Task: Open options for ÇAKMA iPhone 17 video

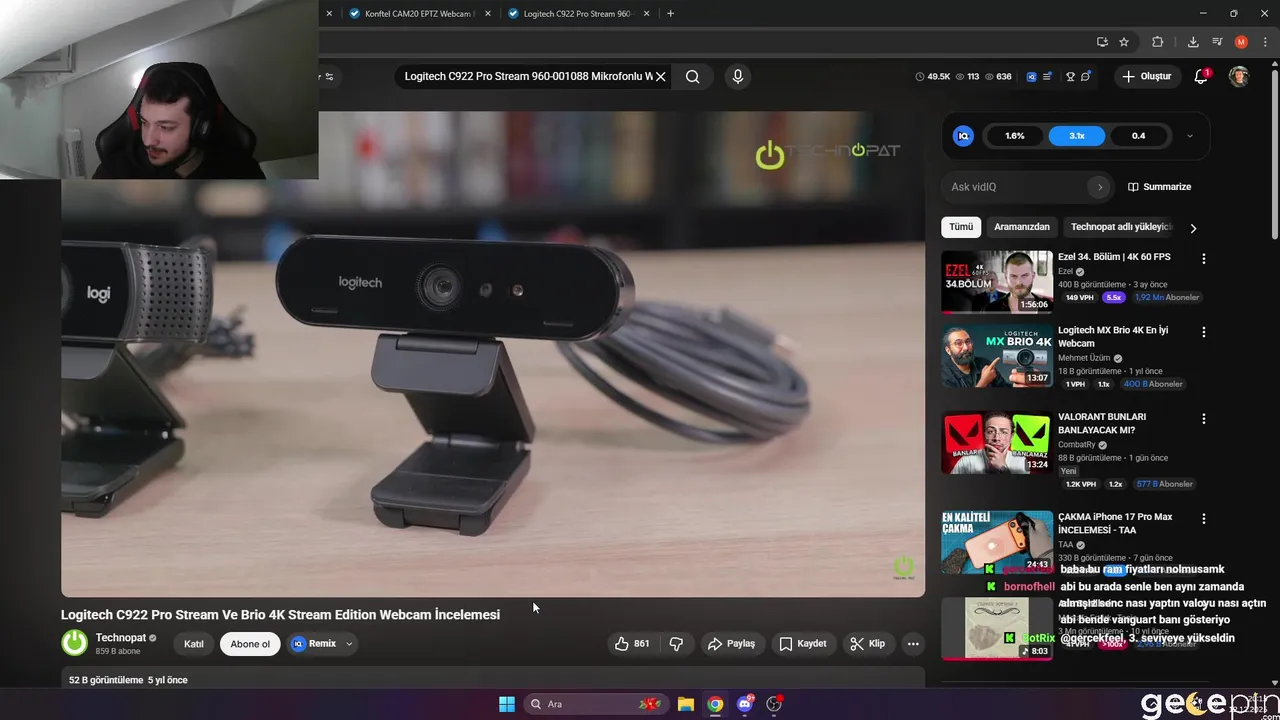Action: (x=1204, y=518)
